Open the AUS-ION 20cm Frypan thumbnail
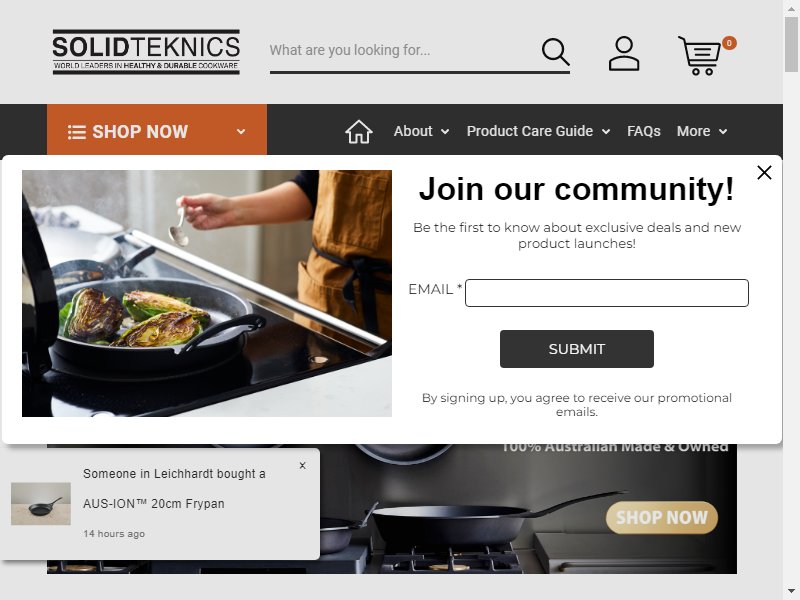Screen dimensions: 800x600 41,504
